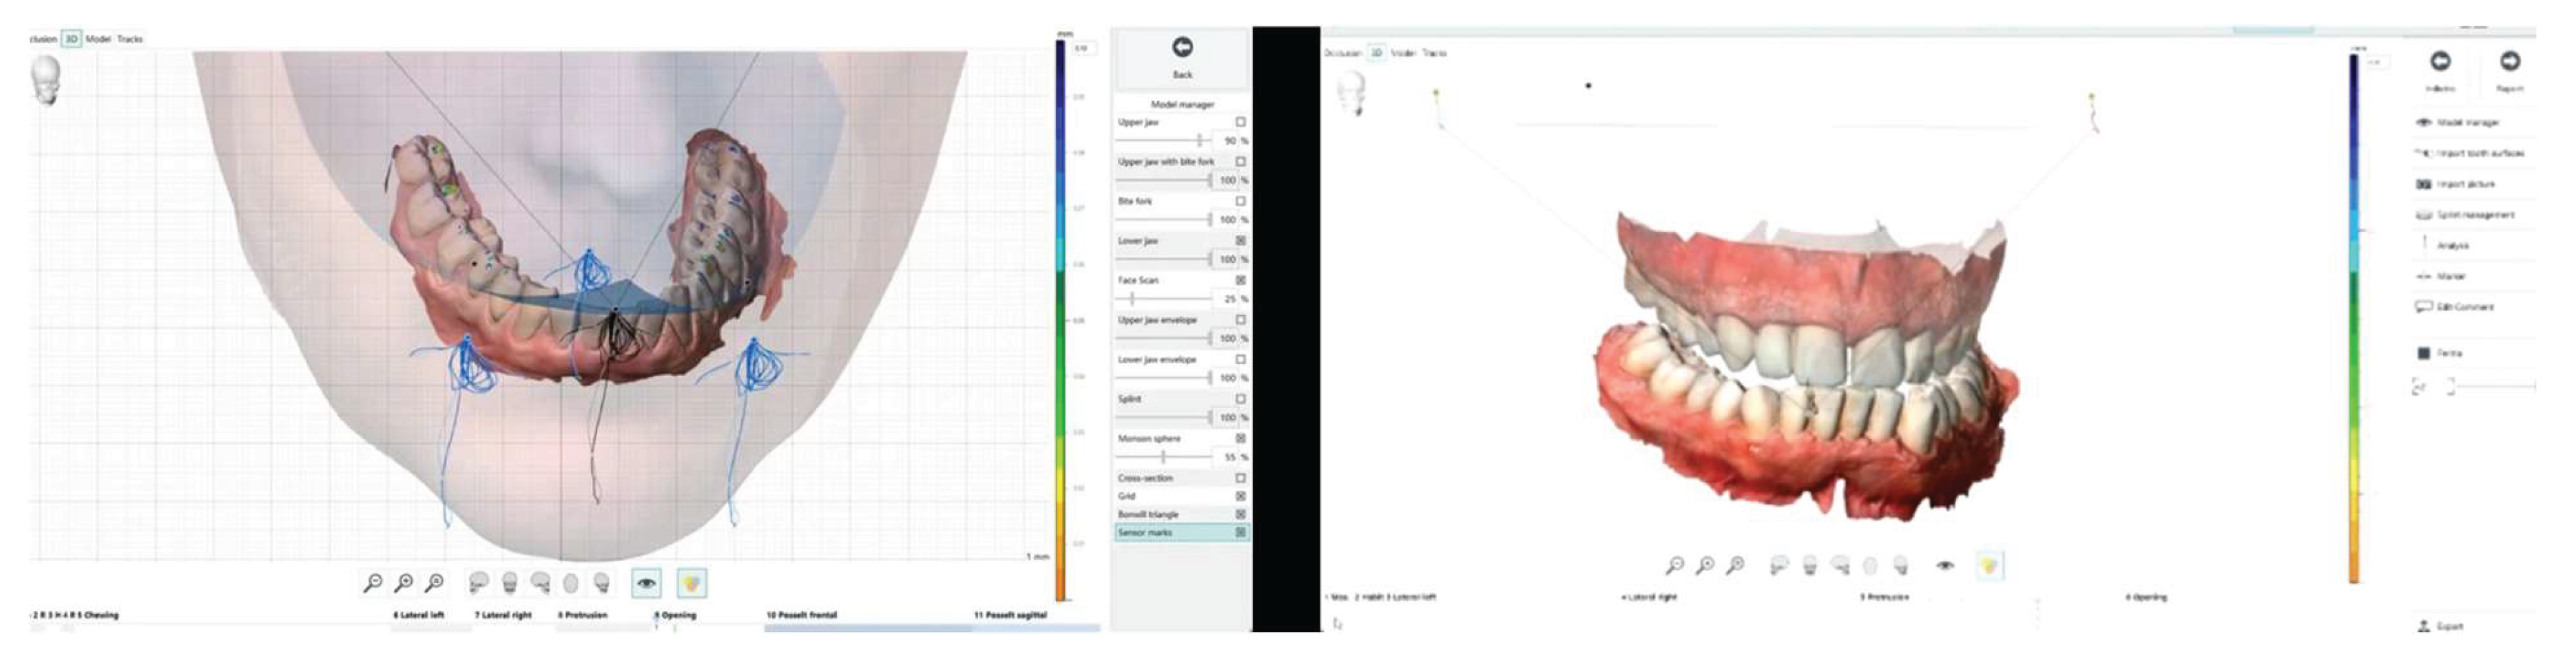Select the frontal skull view icon
The height and width of the screenshot is (658, 2576).
(510, 583)
